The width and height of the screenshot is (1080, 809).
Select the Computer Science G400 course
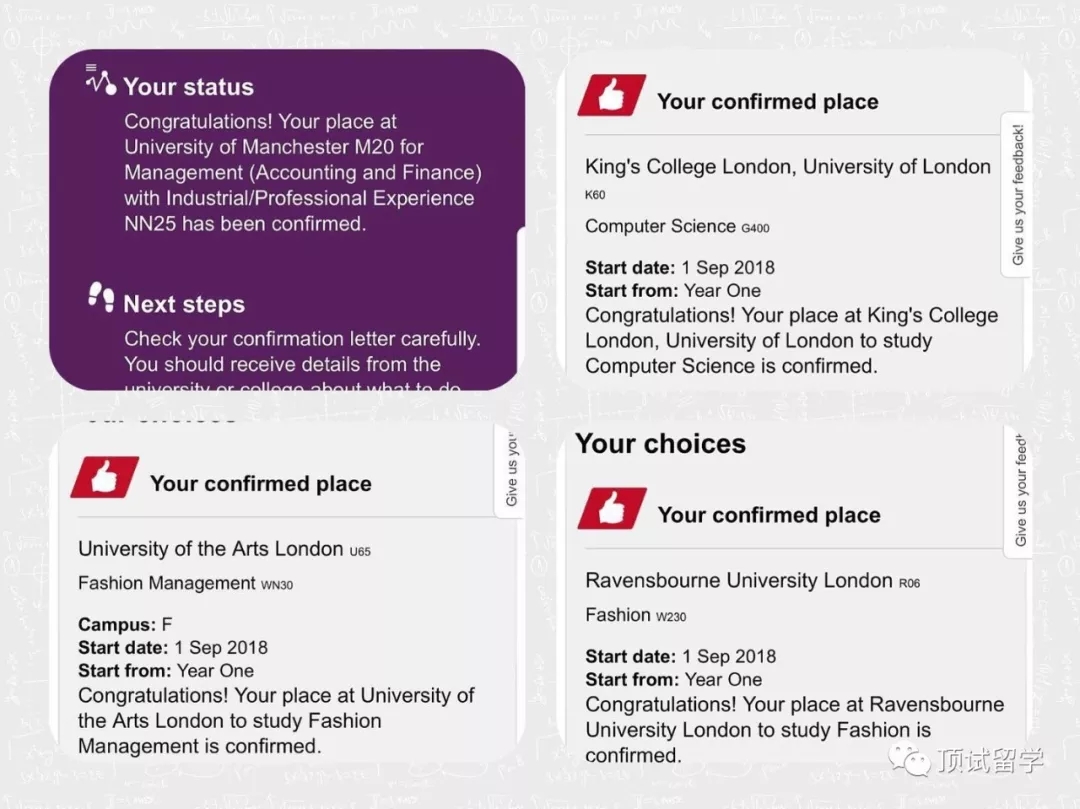677,226
